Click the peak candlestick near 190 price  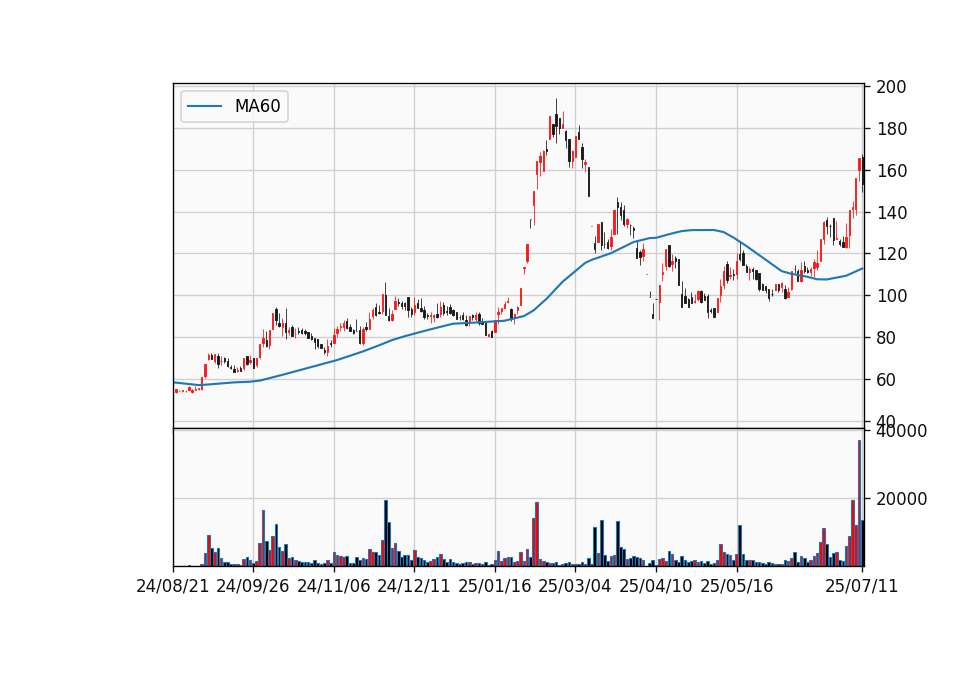tap(556, 119)
